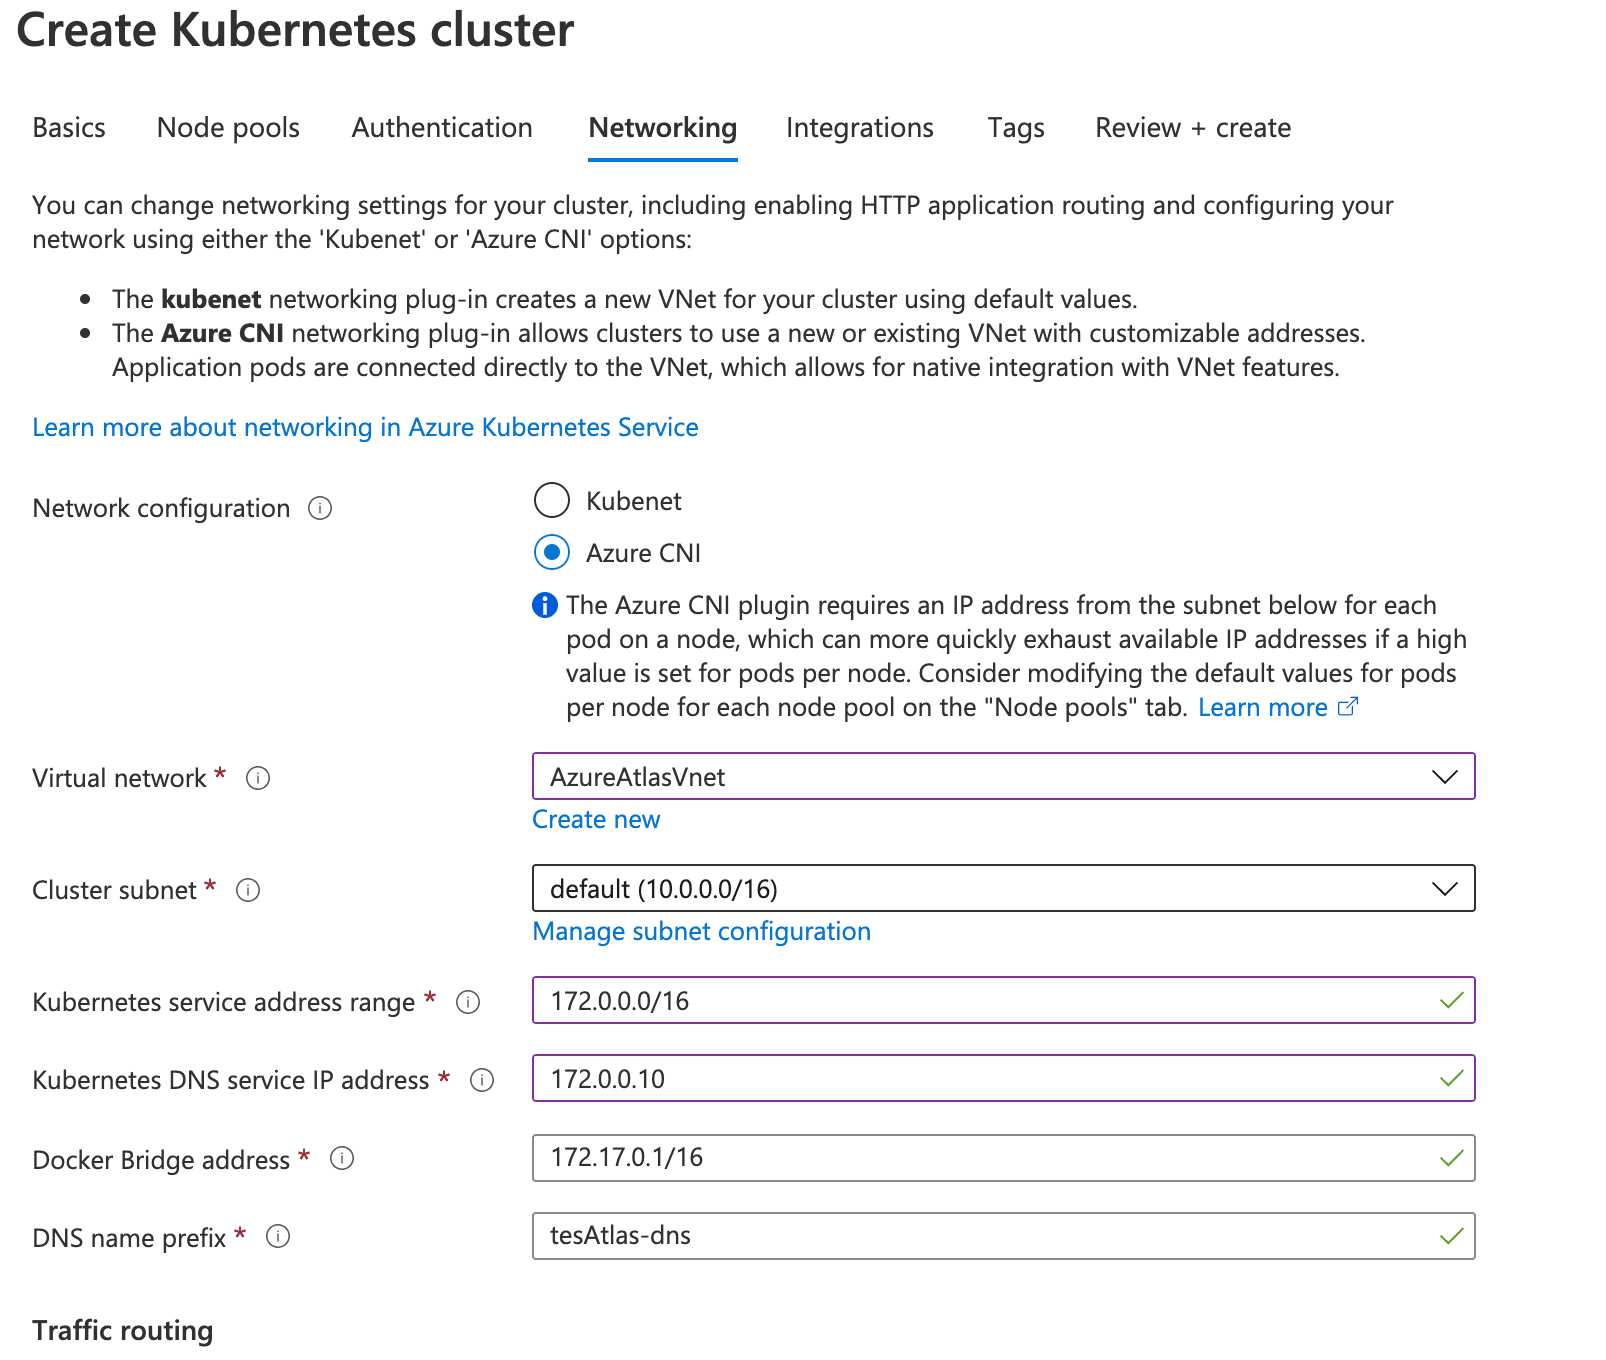1606x1360 pixels.
Task: Open Learn more about networking in AKS link
Action: click(365, 428)
